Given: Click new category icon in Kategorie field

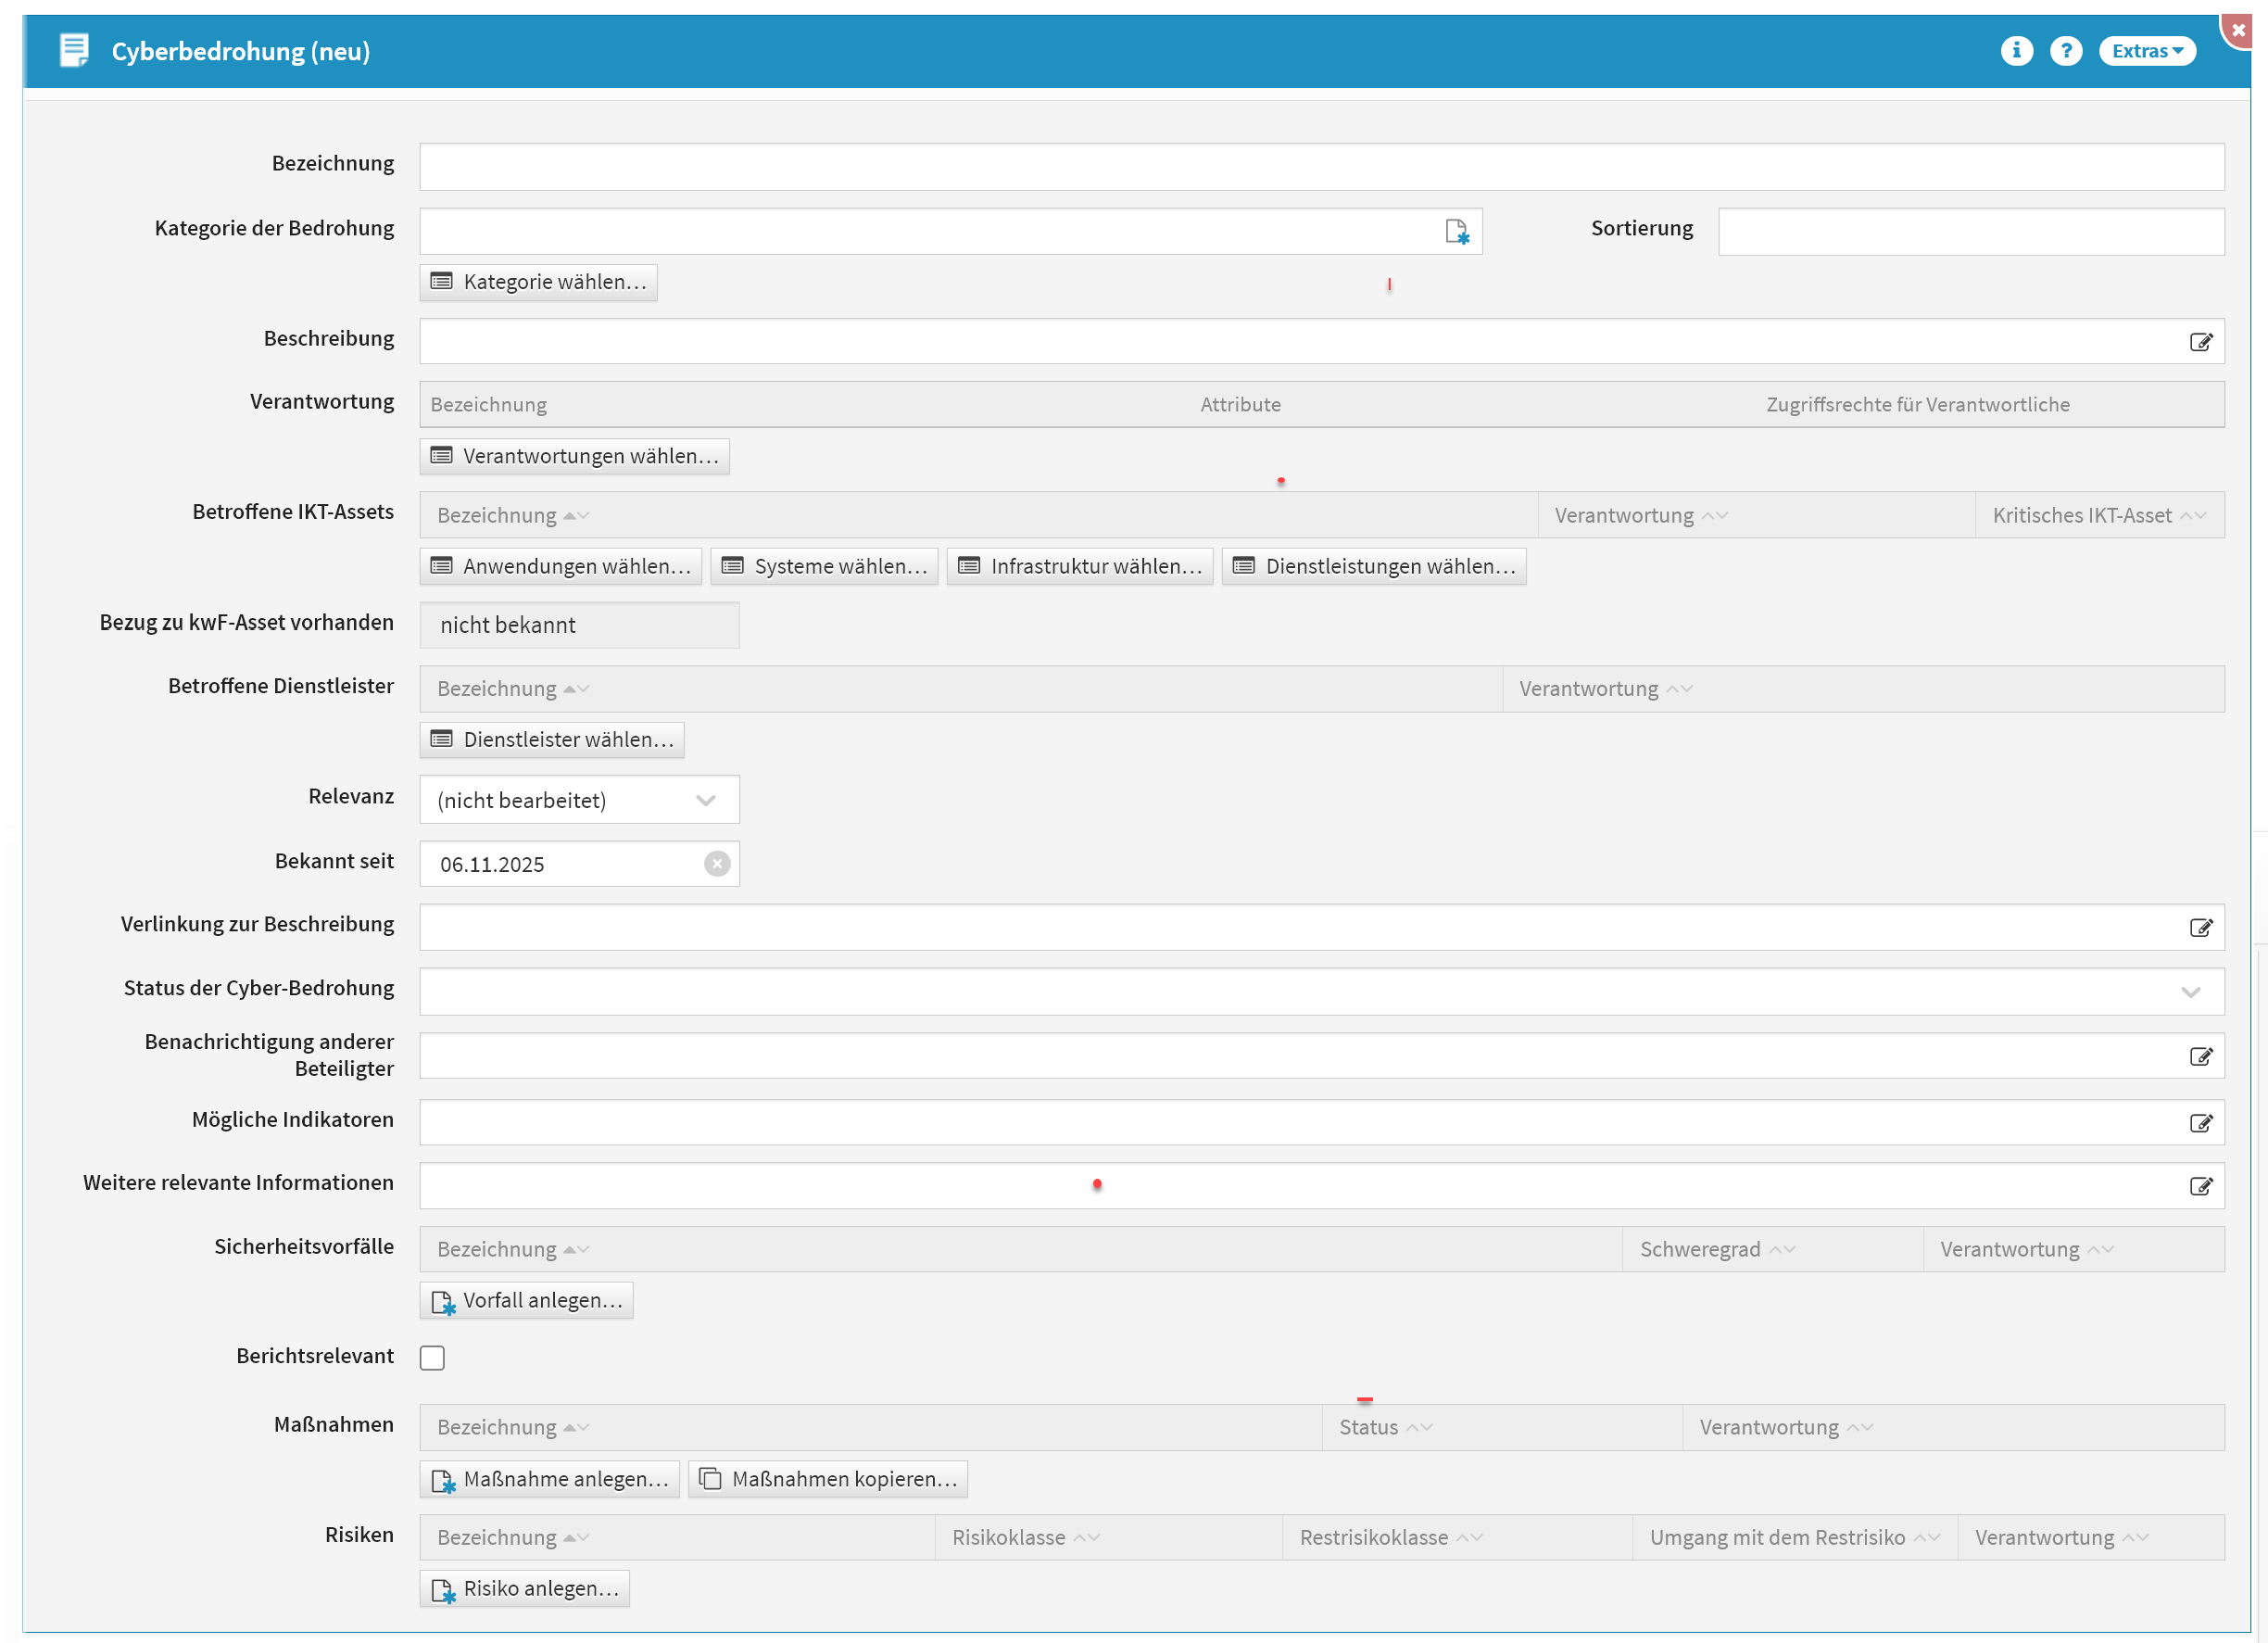Looking at the screenshot, I should pos(1456,232).
